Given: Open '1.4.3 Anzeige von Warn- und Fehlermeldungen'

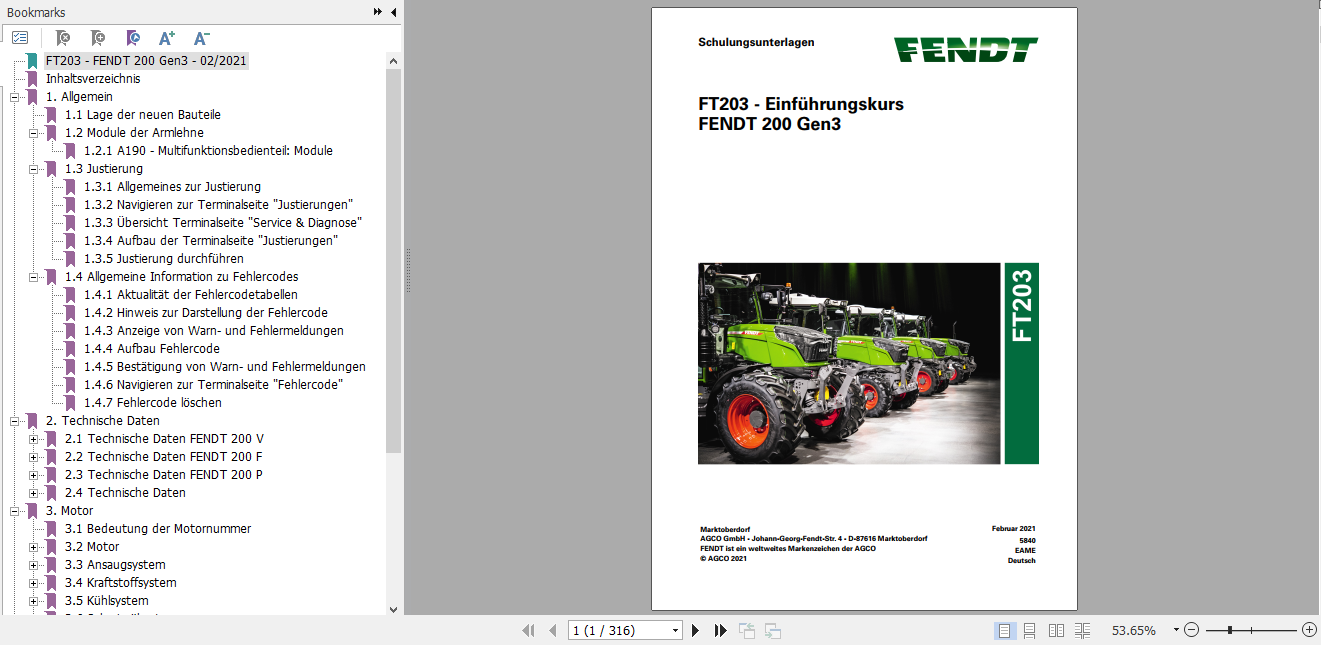Looking at the screenshot, I should click(x=214, y=331).
